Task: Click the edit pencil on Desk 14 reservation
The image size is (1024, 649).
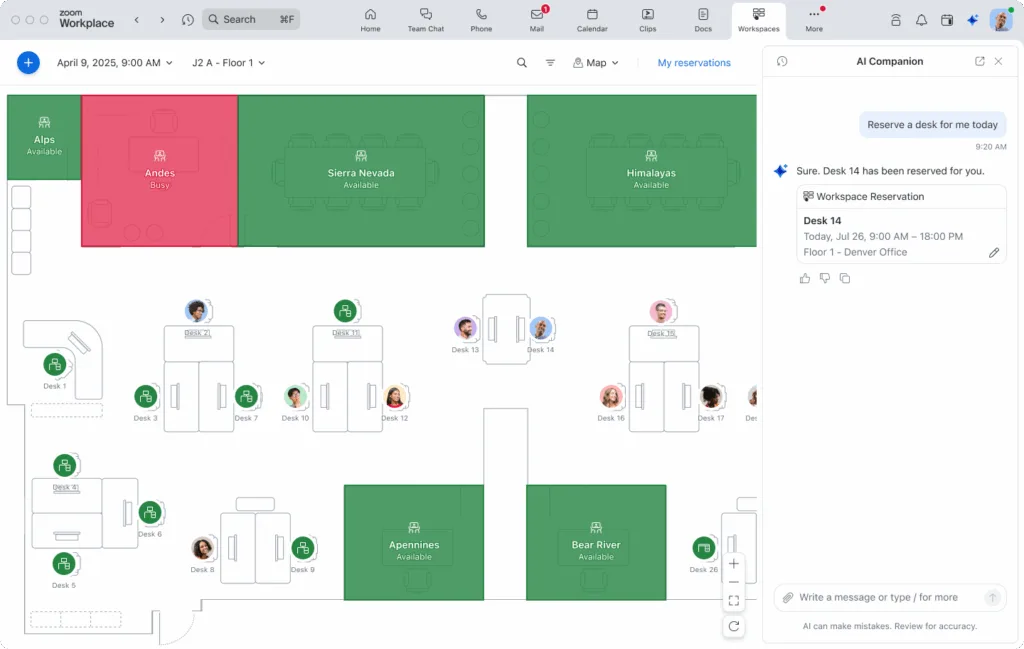Action: 994,253
